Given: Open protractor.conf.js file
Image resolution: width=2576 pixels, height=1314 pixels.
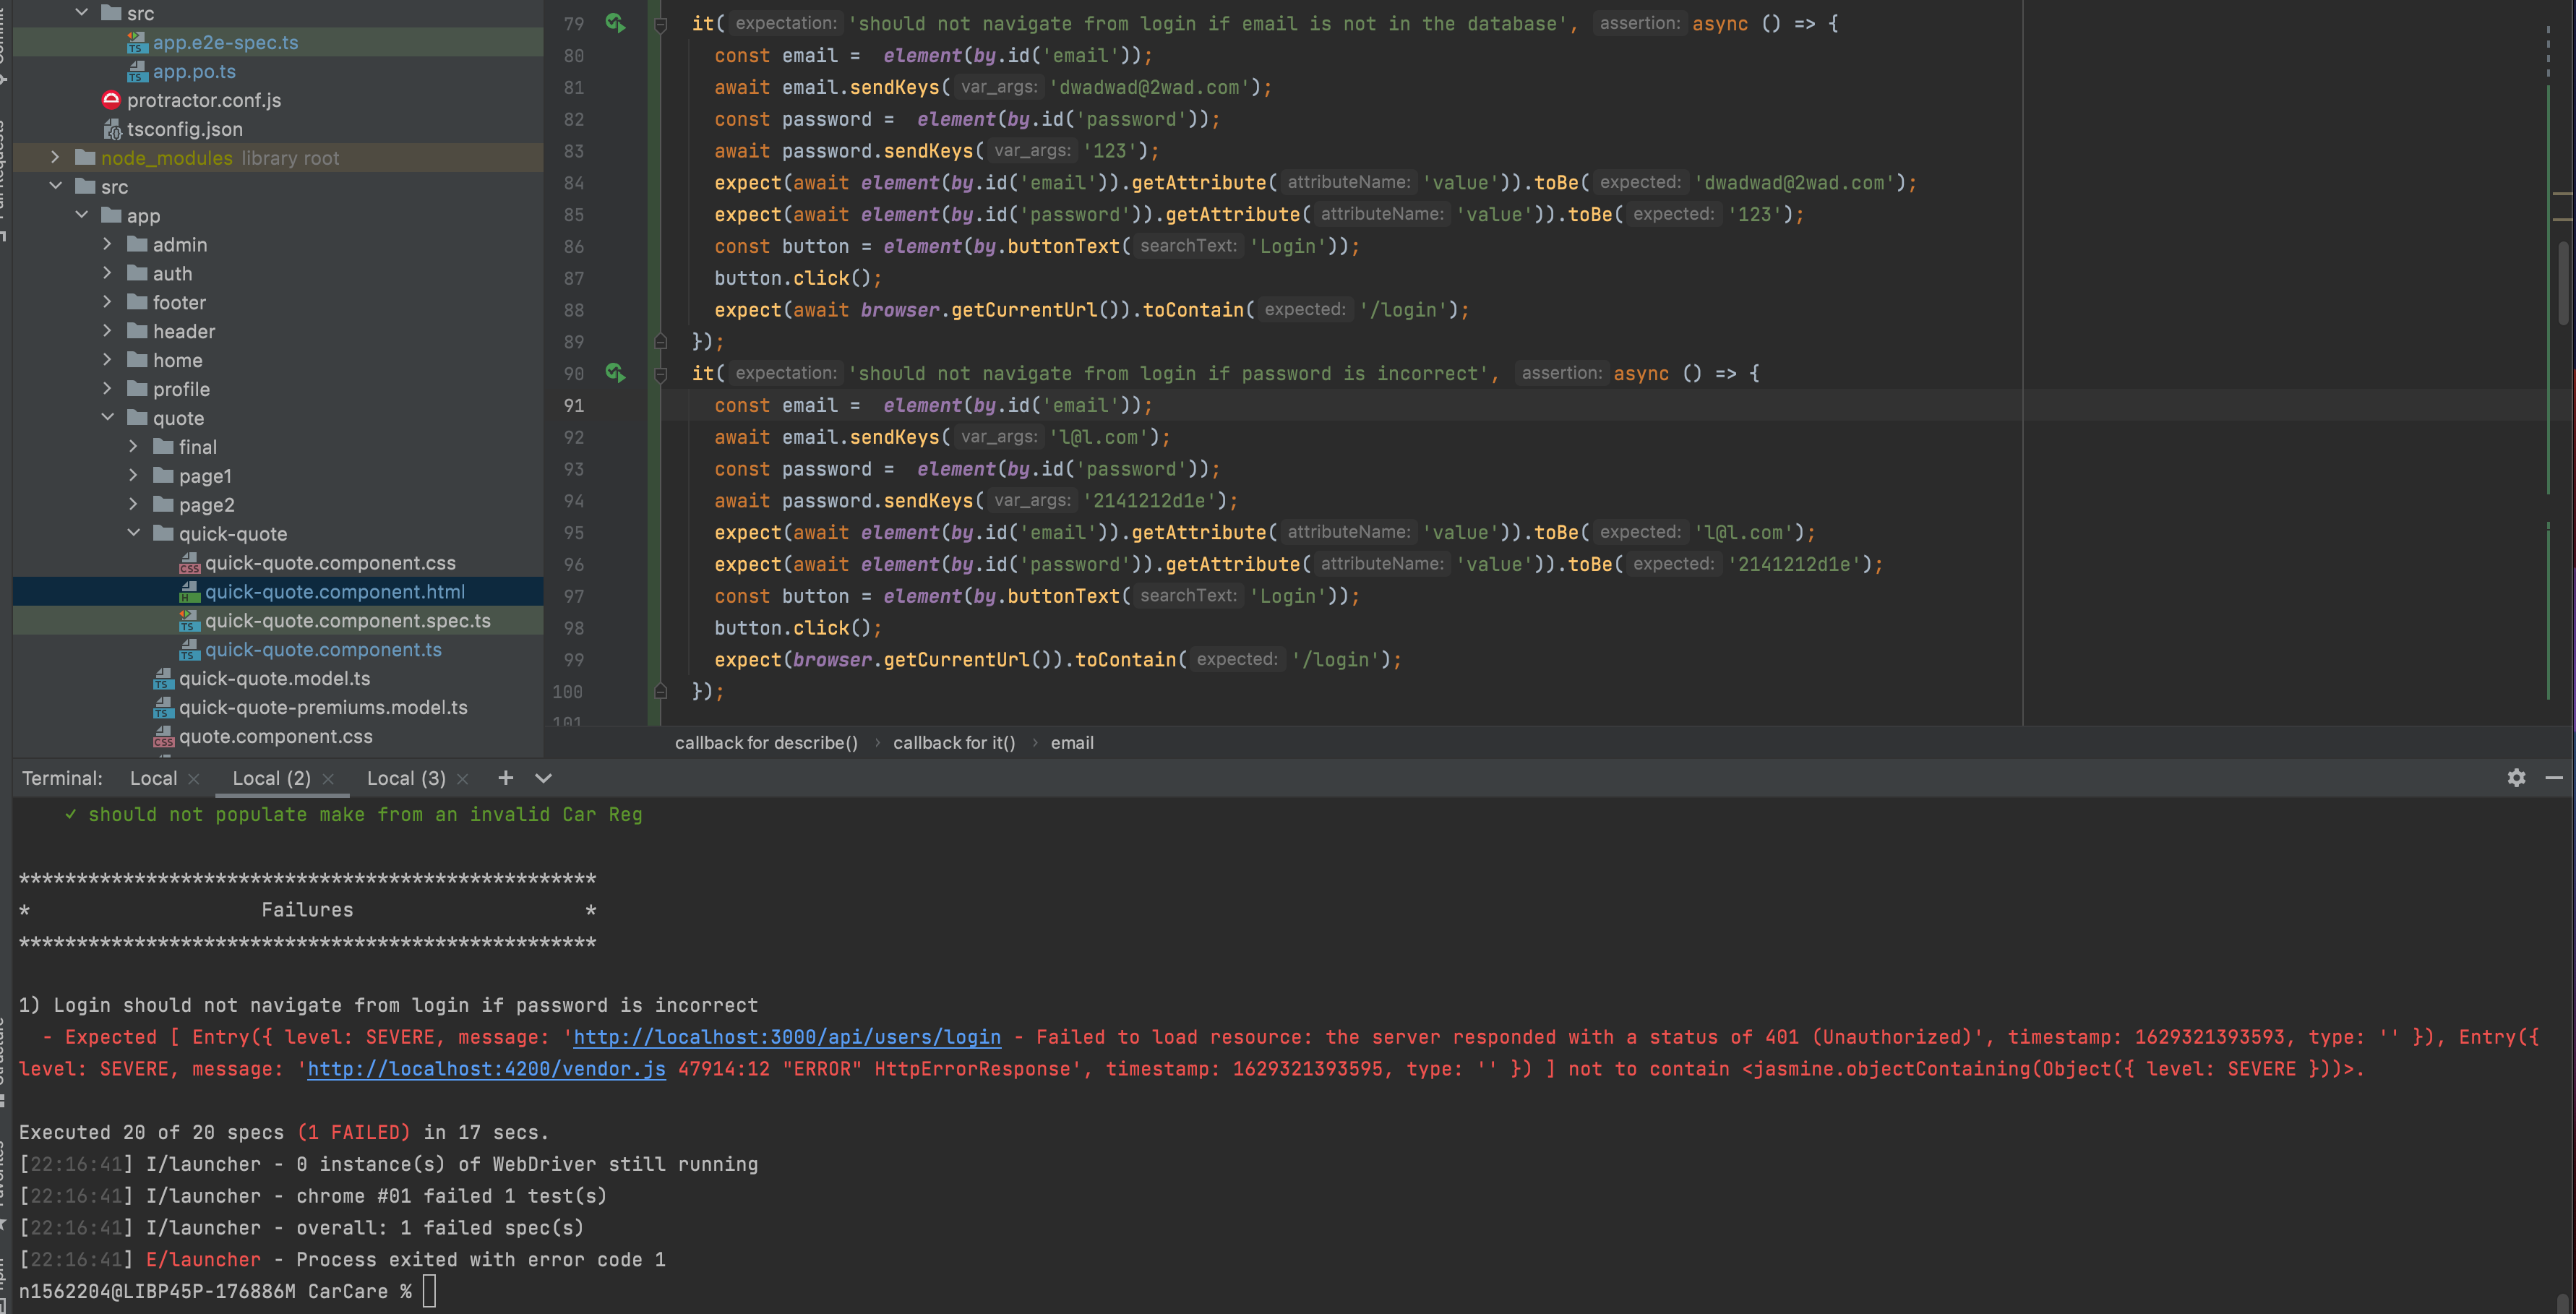Looking at the screenshot, I should coord(204,100).
